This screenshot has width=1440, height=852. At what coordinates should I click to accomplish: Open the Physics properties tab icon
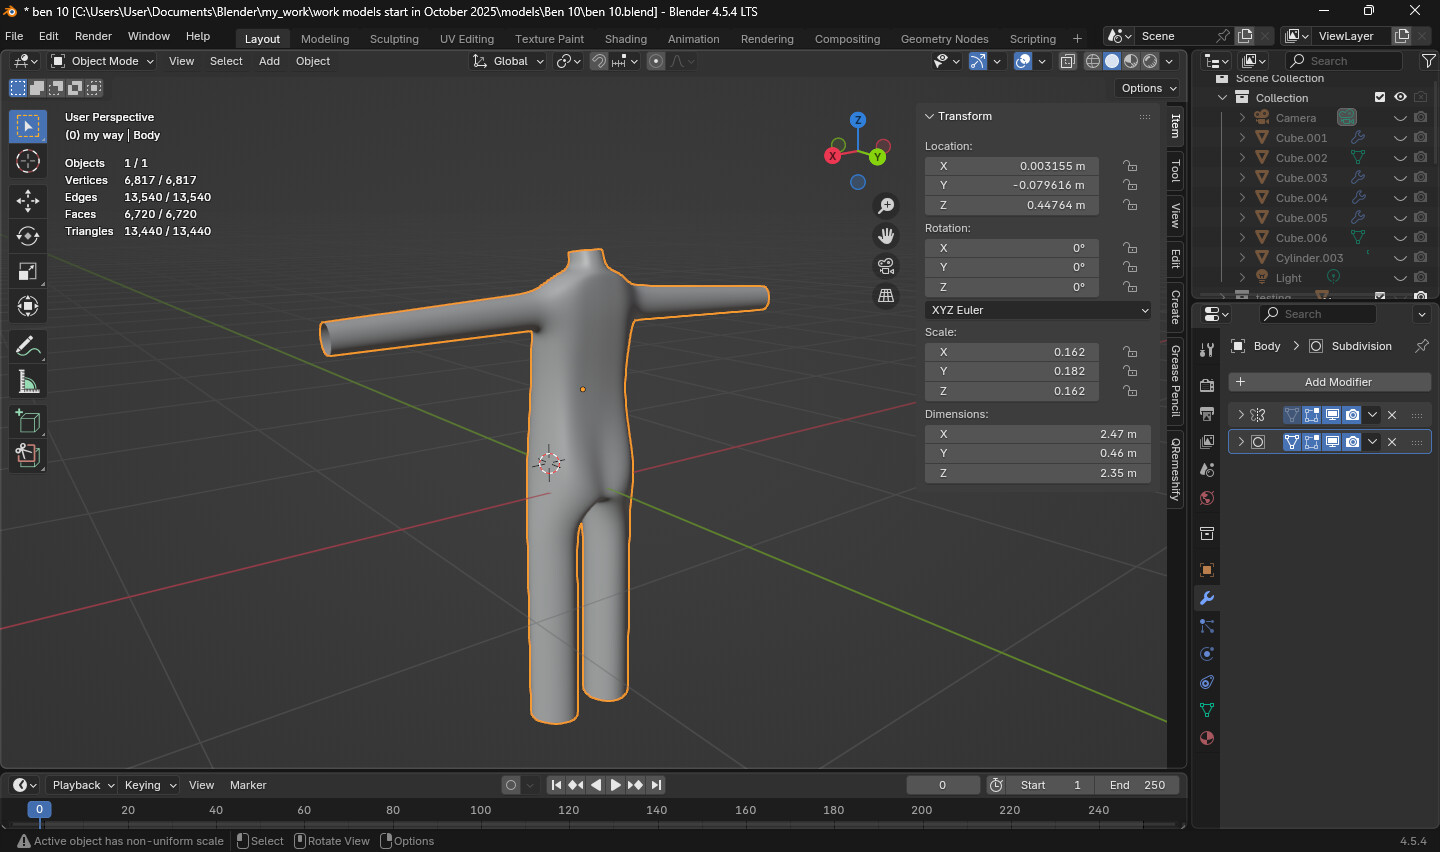tap(1207, 654)
